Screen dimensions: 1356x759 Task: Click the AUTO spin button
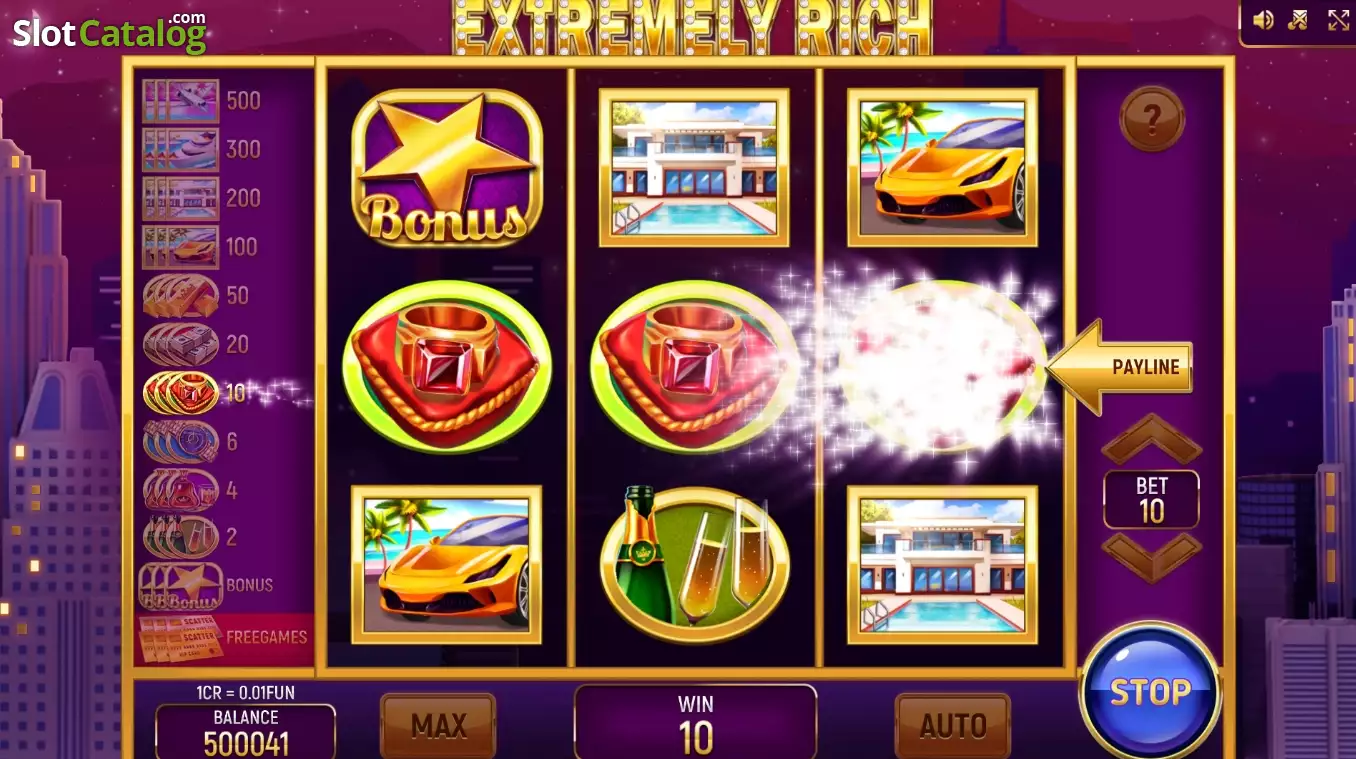tap(952, 725)
